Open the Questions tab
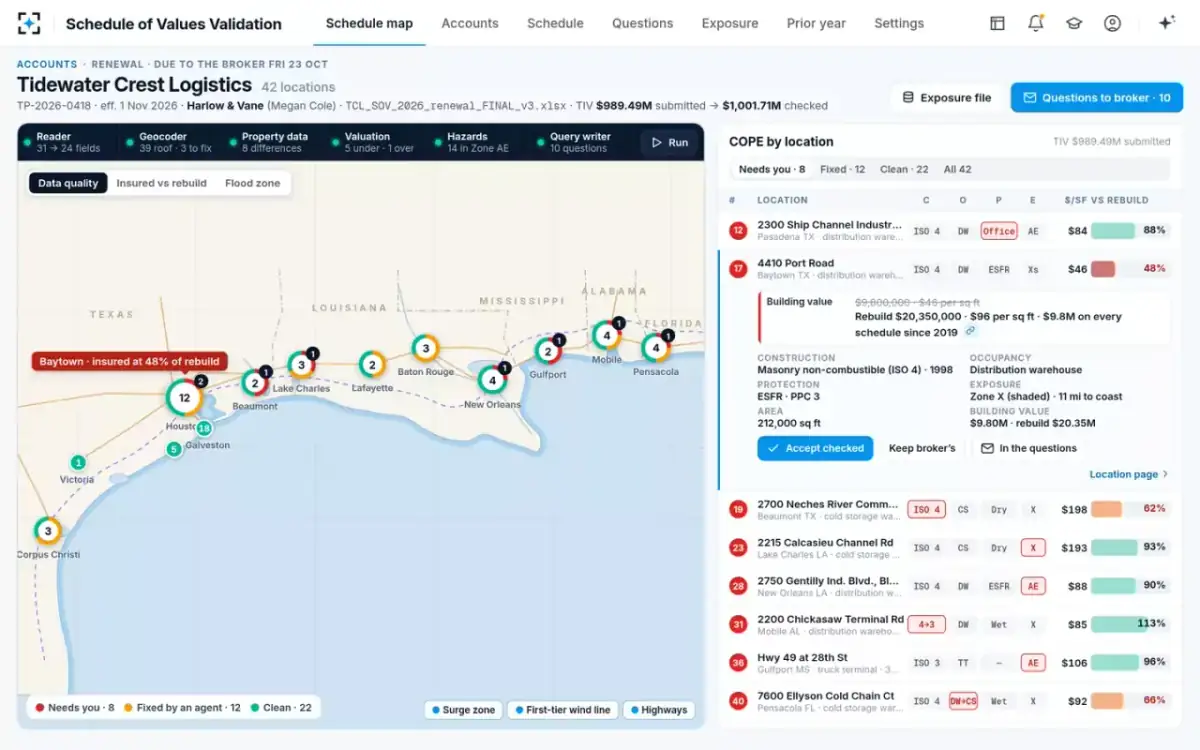1200x750 pixels. click(x=642, y=23)
